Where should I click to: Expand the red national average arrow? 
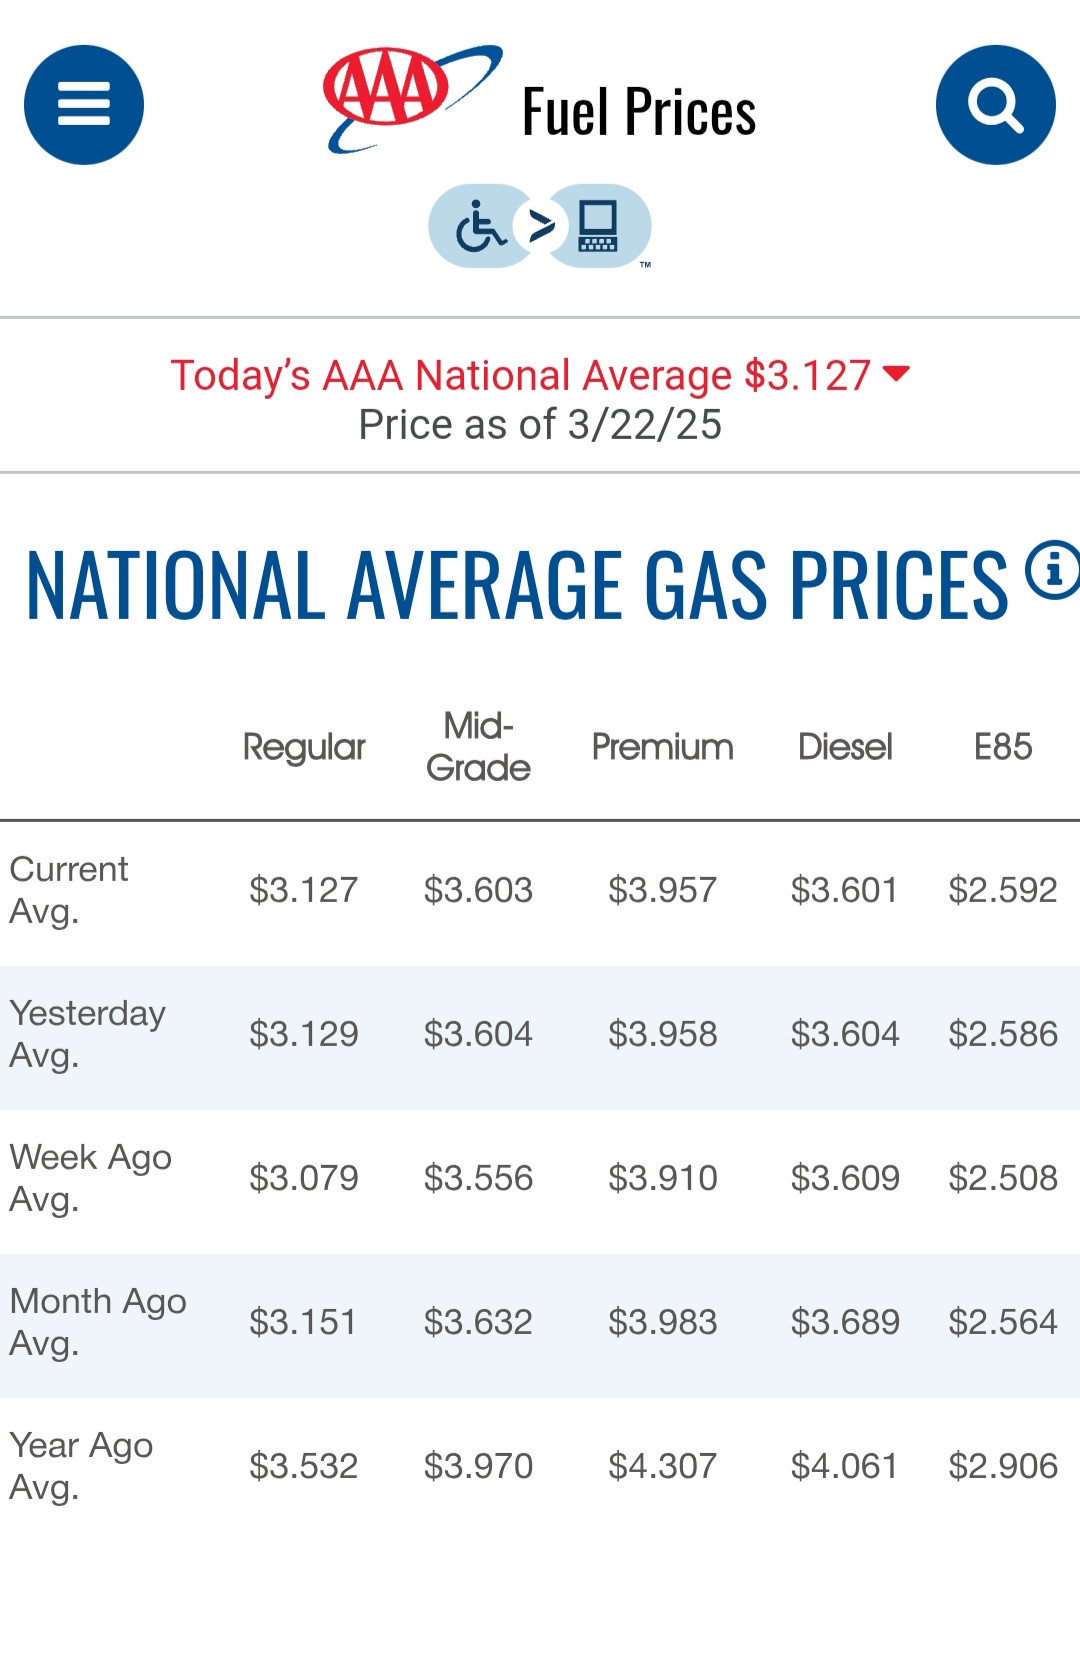tap(897, 374)
